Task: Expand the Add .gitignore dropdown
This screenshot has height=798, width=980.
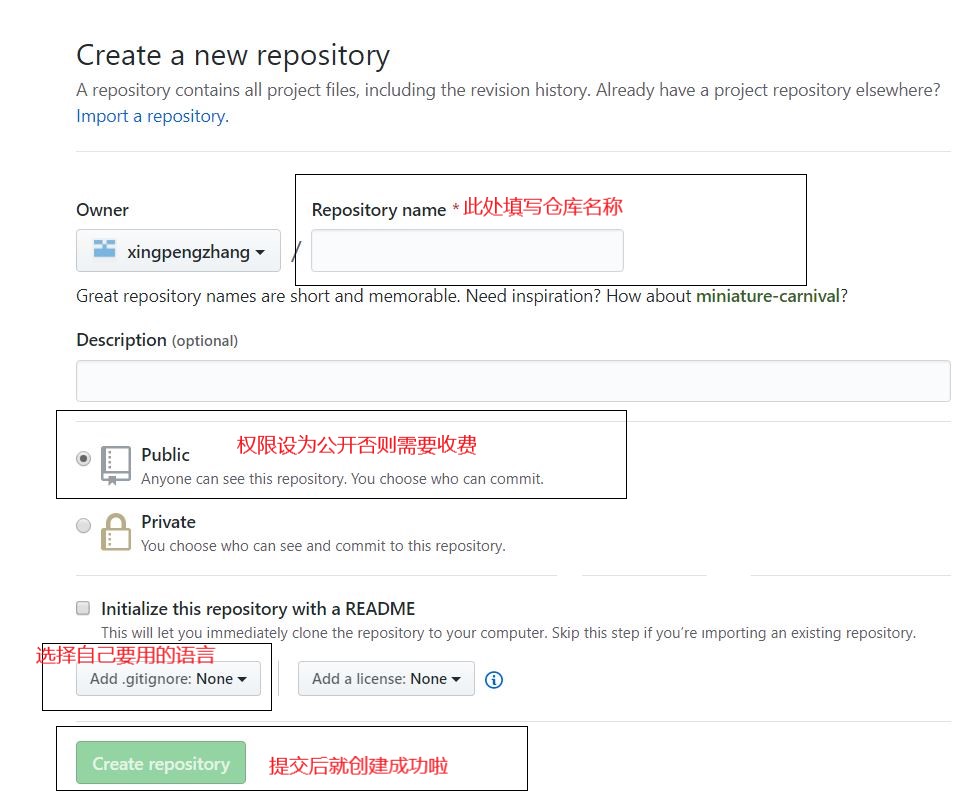Action: (167, 679)
